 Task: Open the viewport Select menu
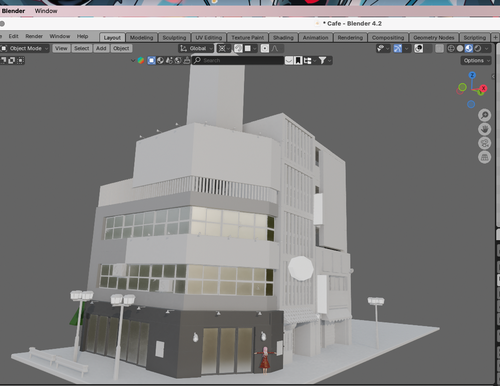(x=82, y=49)
